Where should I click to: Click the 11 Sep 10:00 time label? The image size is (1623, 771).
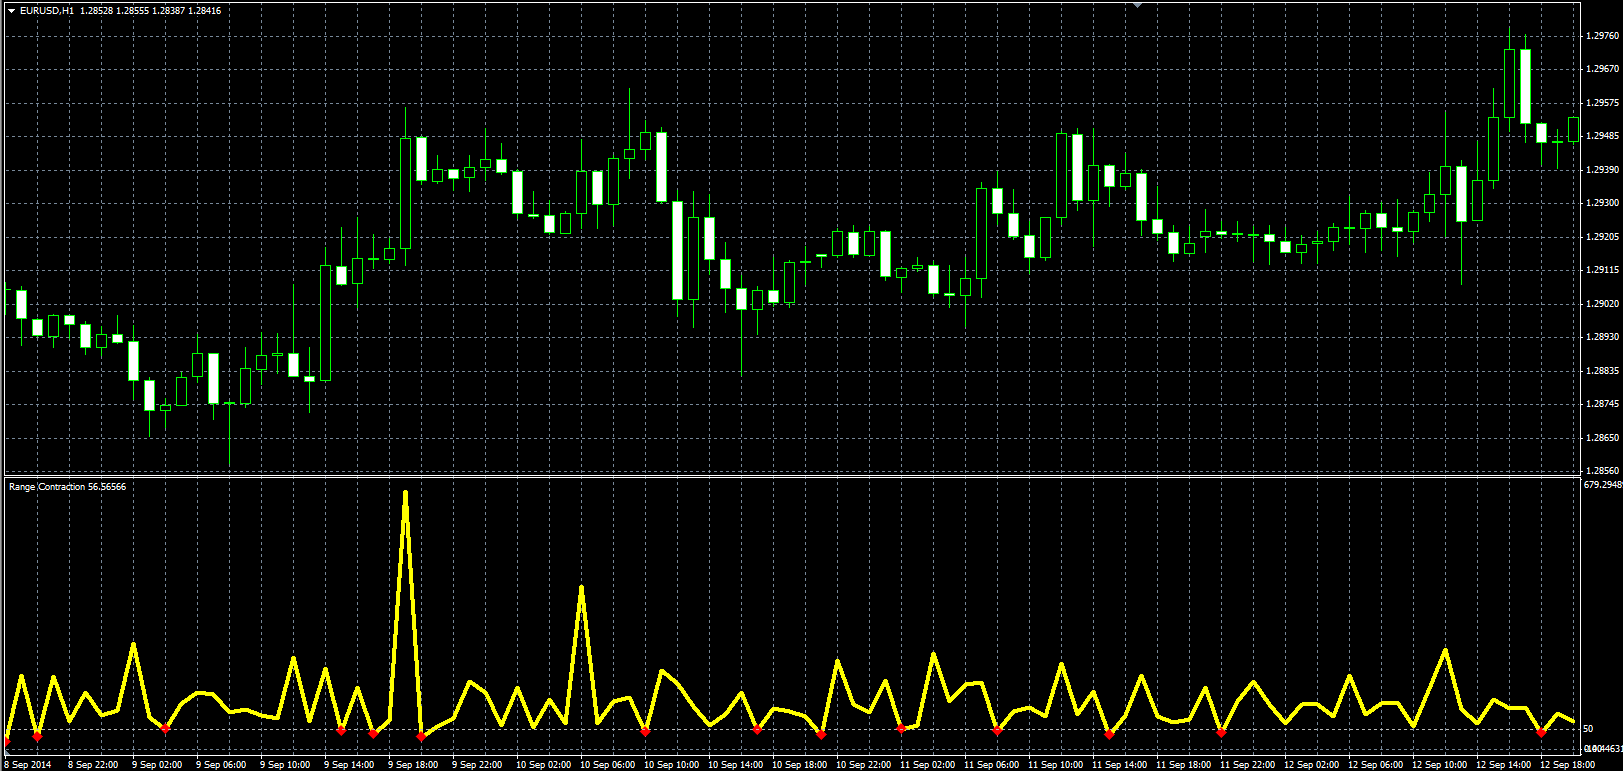click(1055, 765)
